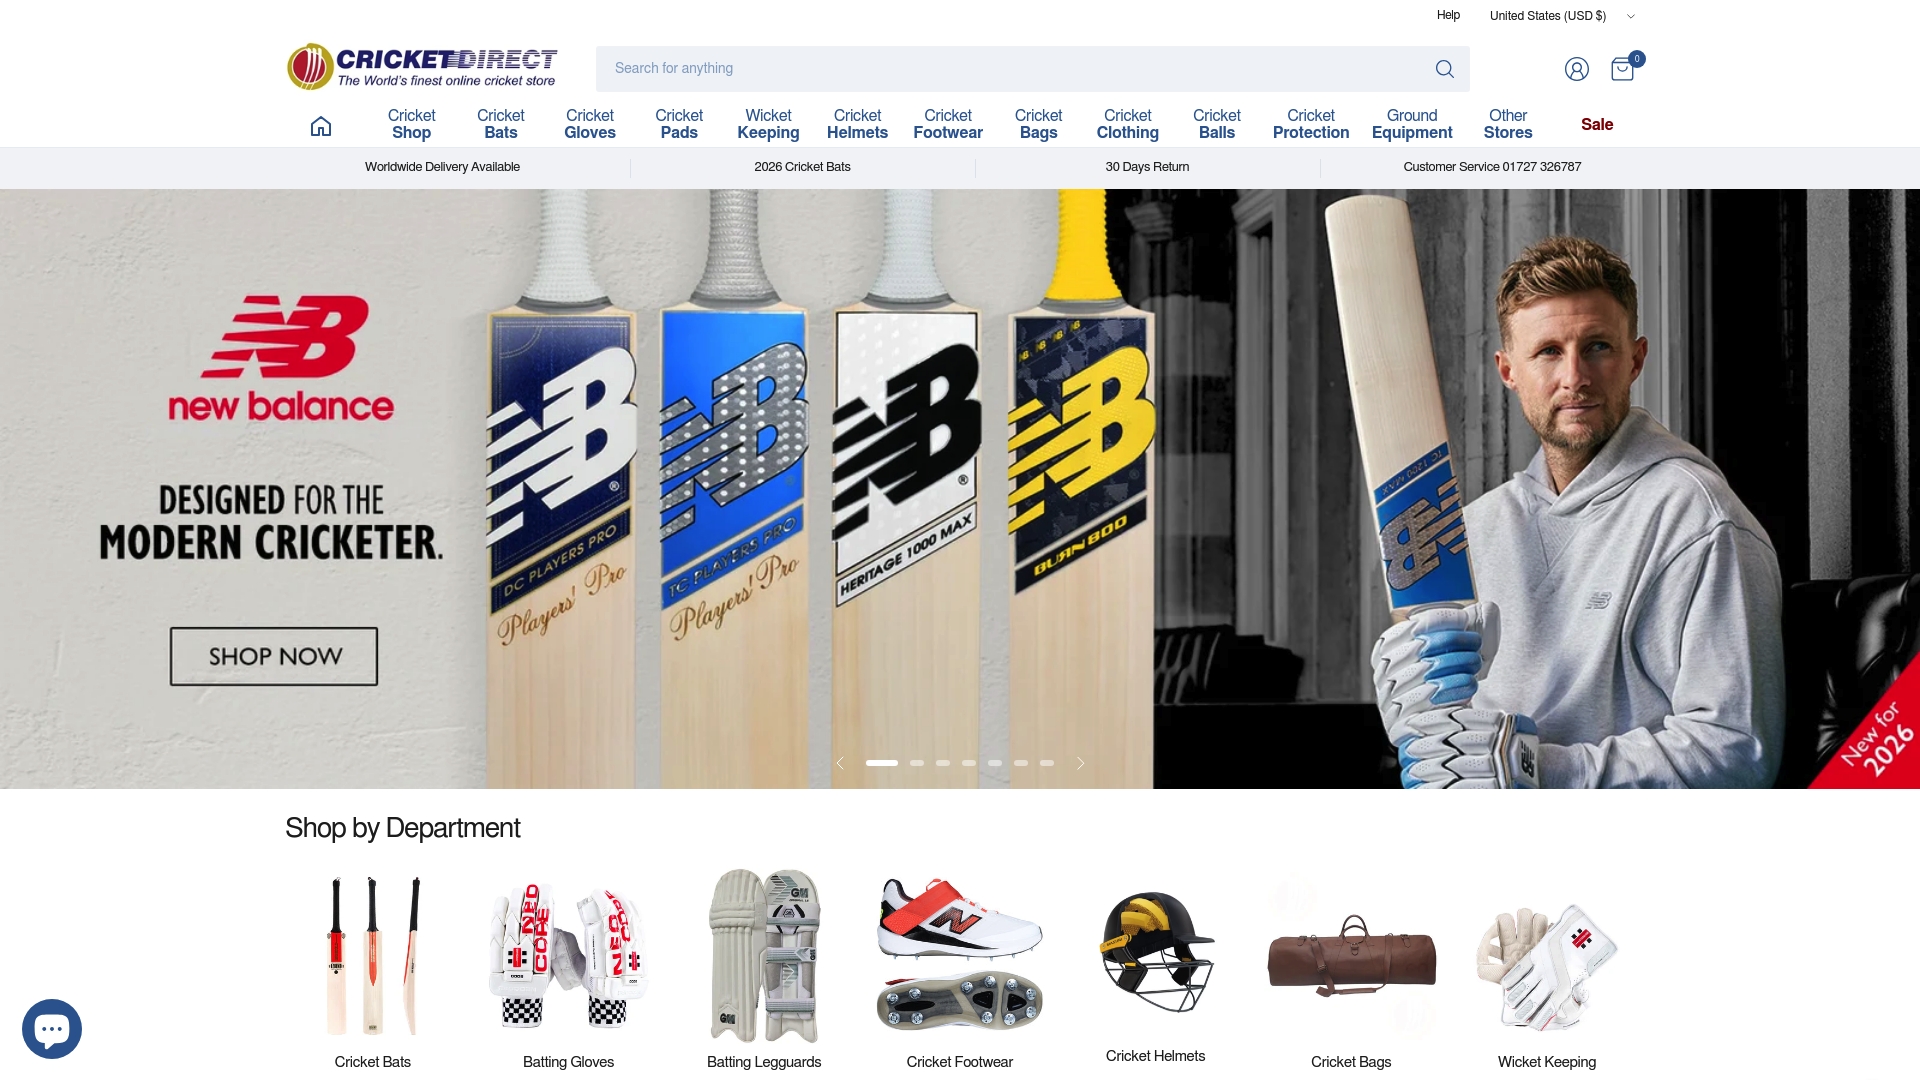The width and height of the screenshot is (1920, 1080).
Task: Select the third carousel pagination dot
Action: [943, 762]
